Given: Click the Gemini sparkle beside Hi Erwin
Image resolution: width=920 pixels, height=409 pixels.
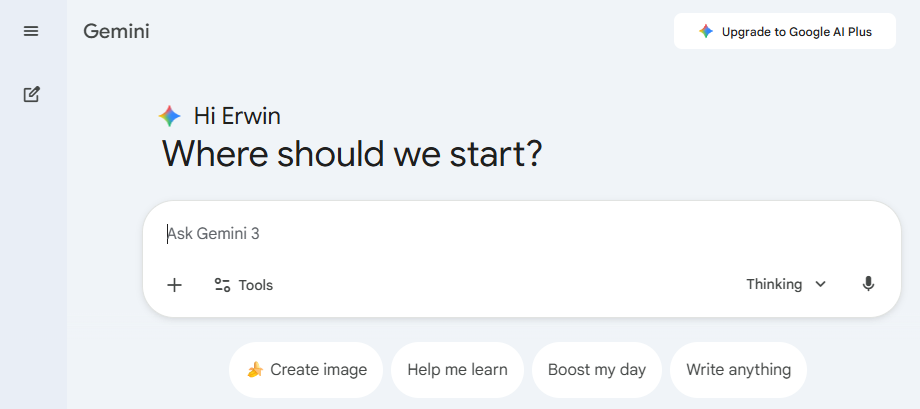Looking at the screenshot, I should click(x=170, y=116).
